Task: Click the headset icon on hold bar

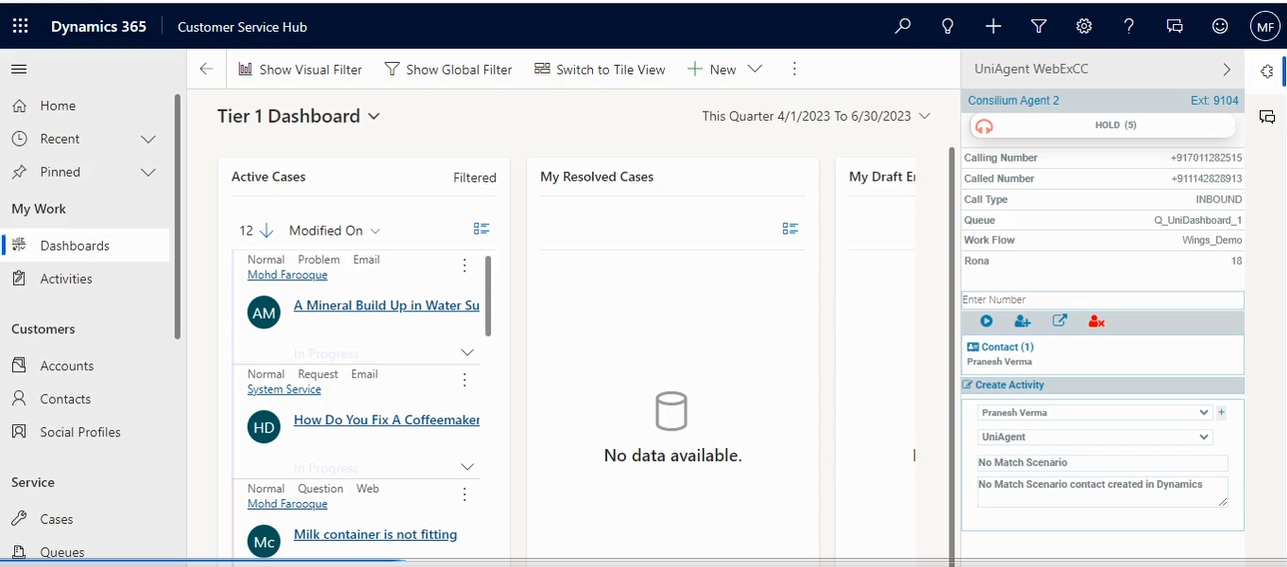Action: (984, 126)
